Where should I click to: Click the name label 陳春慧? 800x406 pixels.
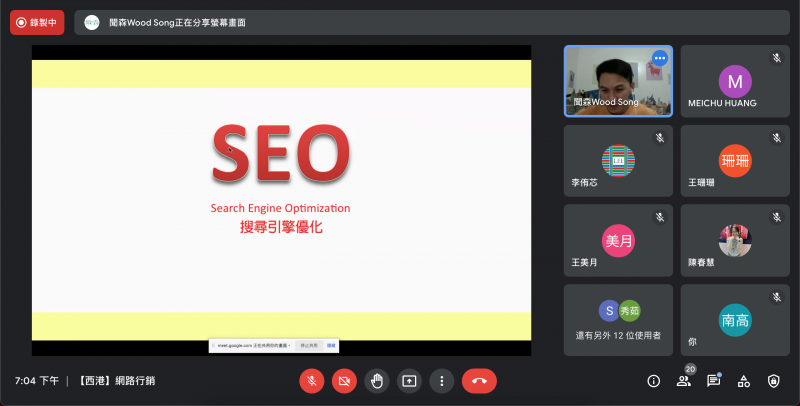click(x=701, y=262)
